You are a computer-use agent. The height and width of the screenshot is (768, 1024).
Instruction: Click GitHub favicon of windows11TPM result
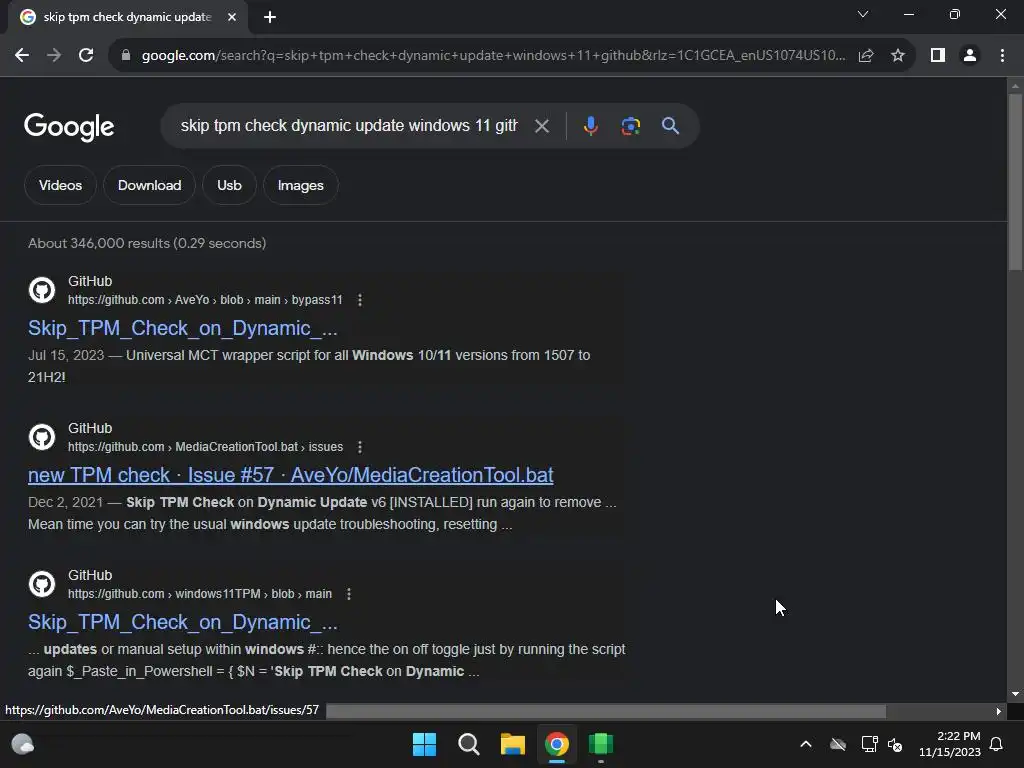[x=42, y=584]
